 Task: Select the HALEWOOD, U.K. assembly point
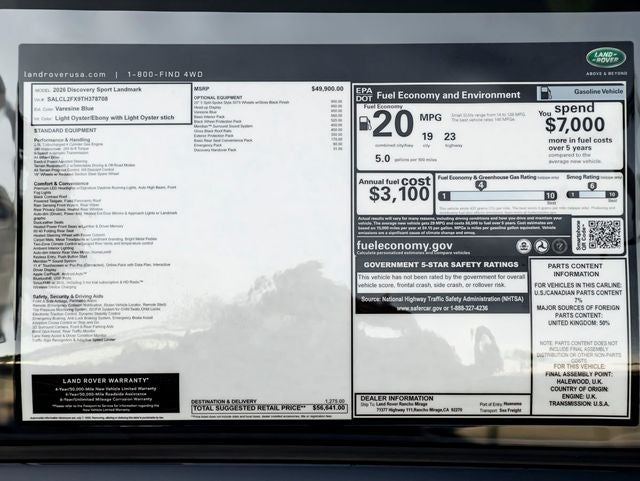(579, 381)
